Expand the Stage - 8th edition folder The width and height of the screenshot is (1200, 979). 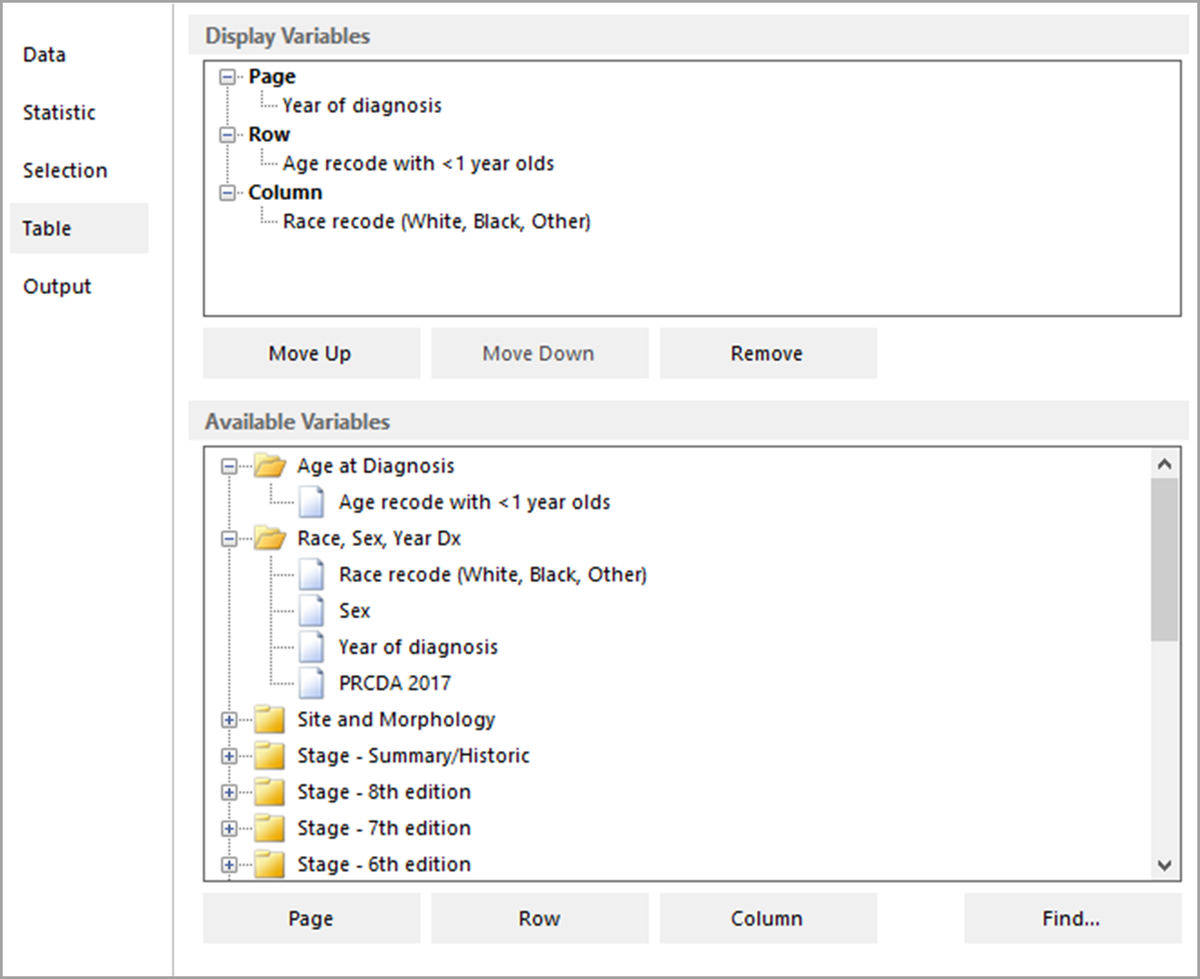pos(228,792)
